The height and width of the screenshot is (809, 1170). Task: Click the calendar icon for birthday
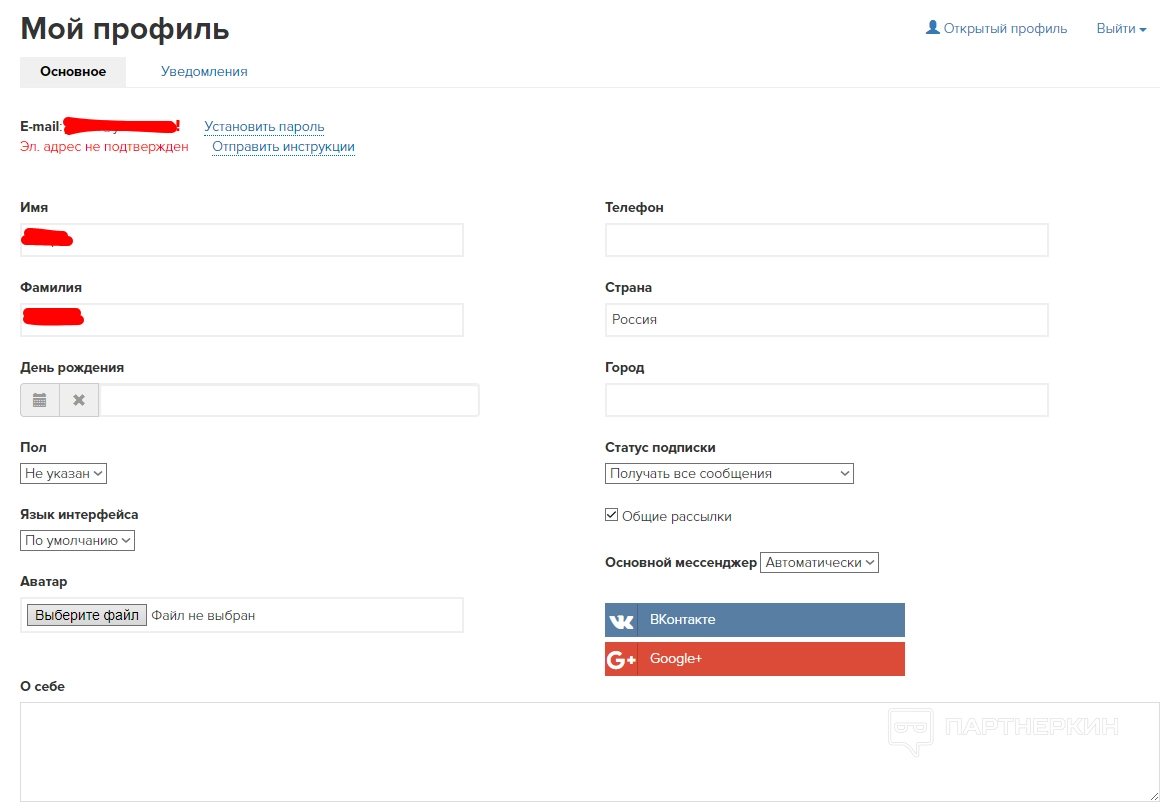point(40,400)
